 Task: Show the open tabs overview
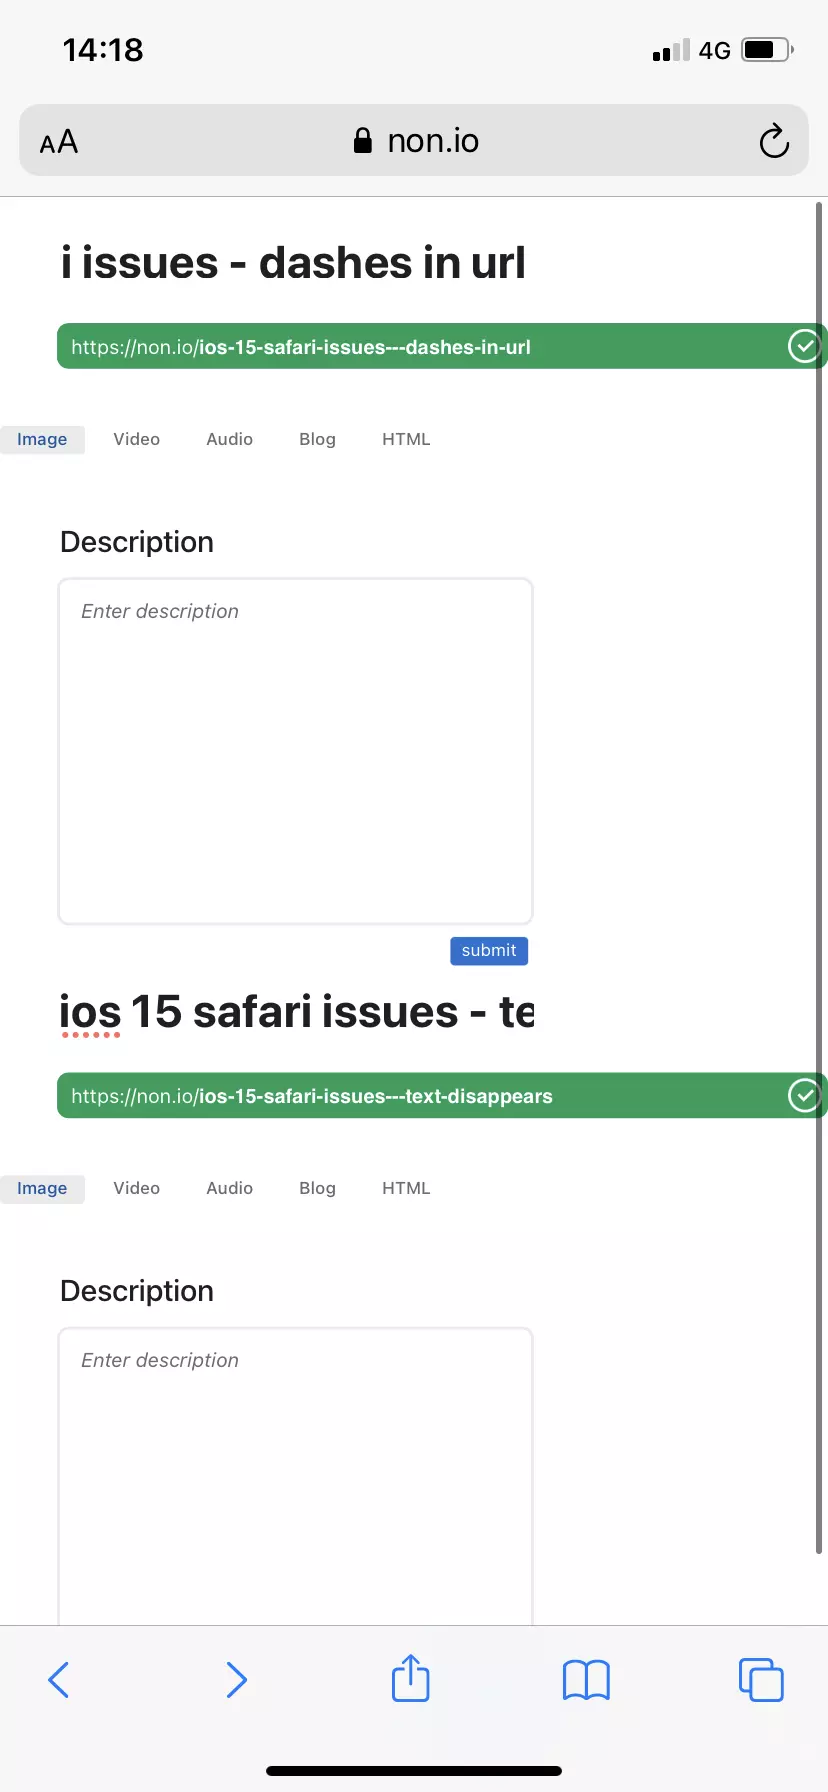coord(761,1680)
